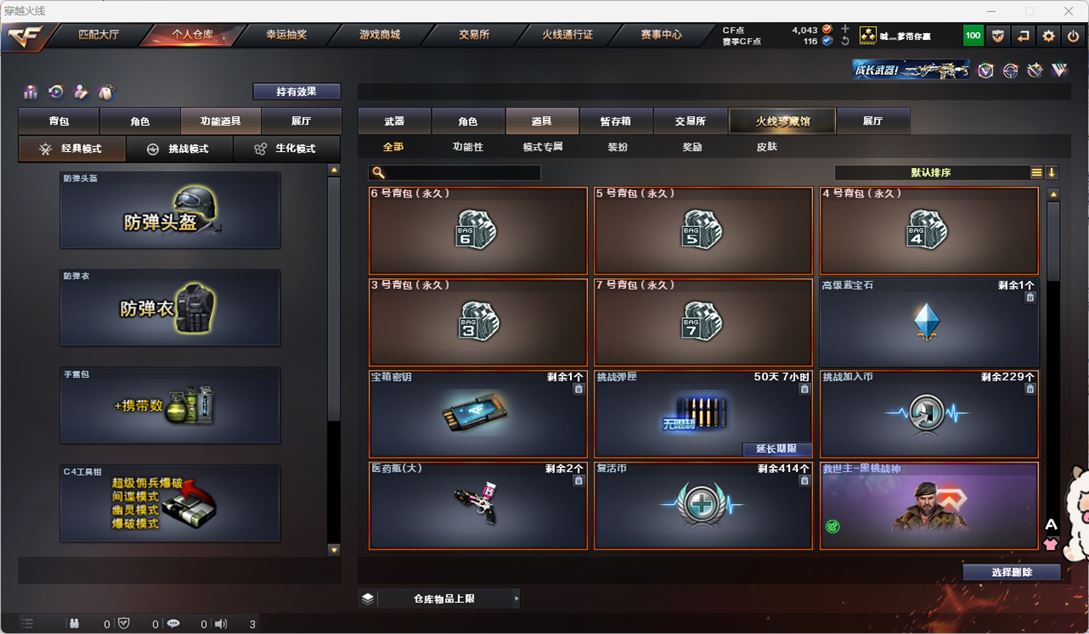The width and height of the screenshot is (1089, 634).
Task: Click the plus icon beside CF点
Action: coord(845,29)
